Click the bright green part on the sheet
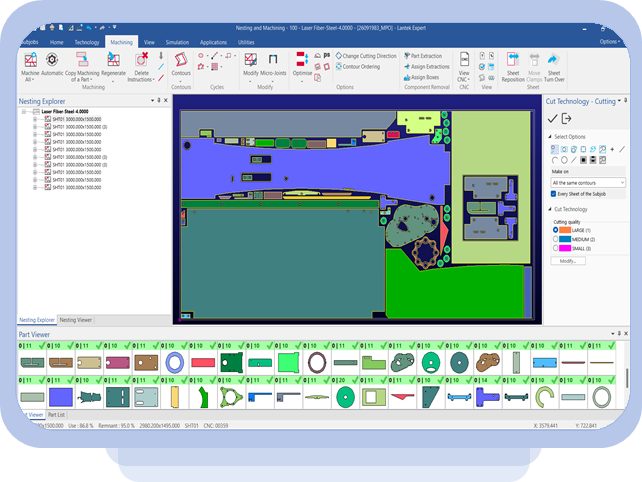Image resolution: width=642 pixels, height=482 pixels. tap(454, 291)
